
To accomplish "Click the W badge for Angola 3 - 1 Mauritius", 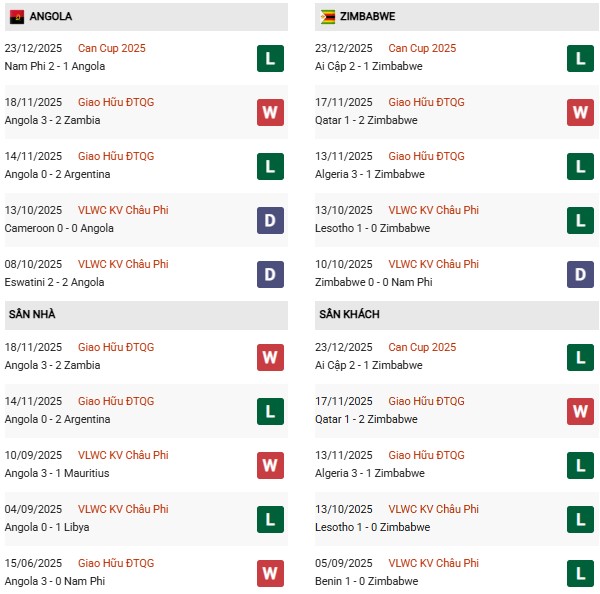I will click(x=269, y=465).
